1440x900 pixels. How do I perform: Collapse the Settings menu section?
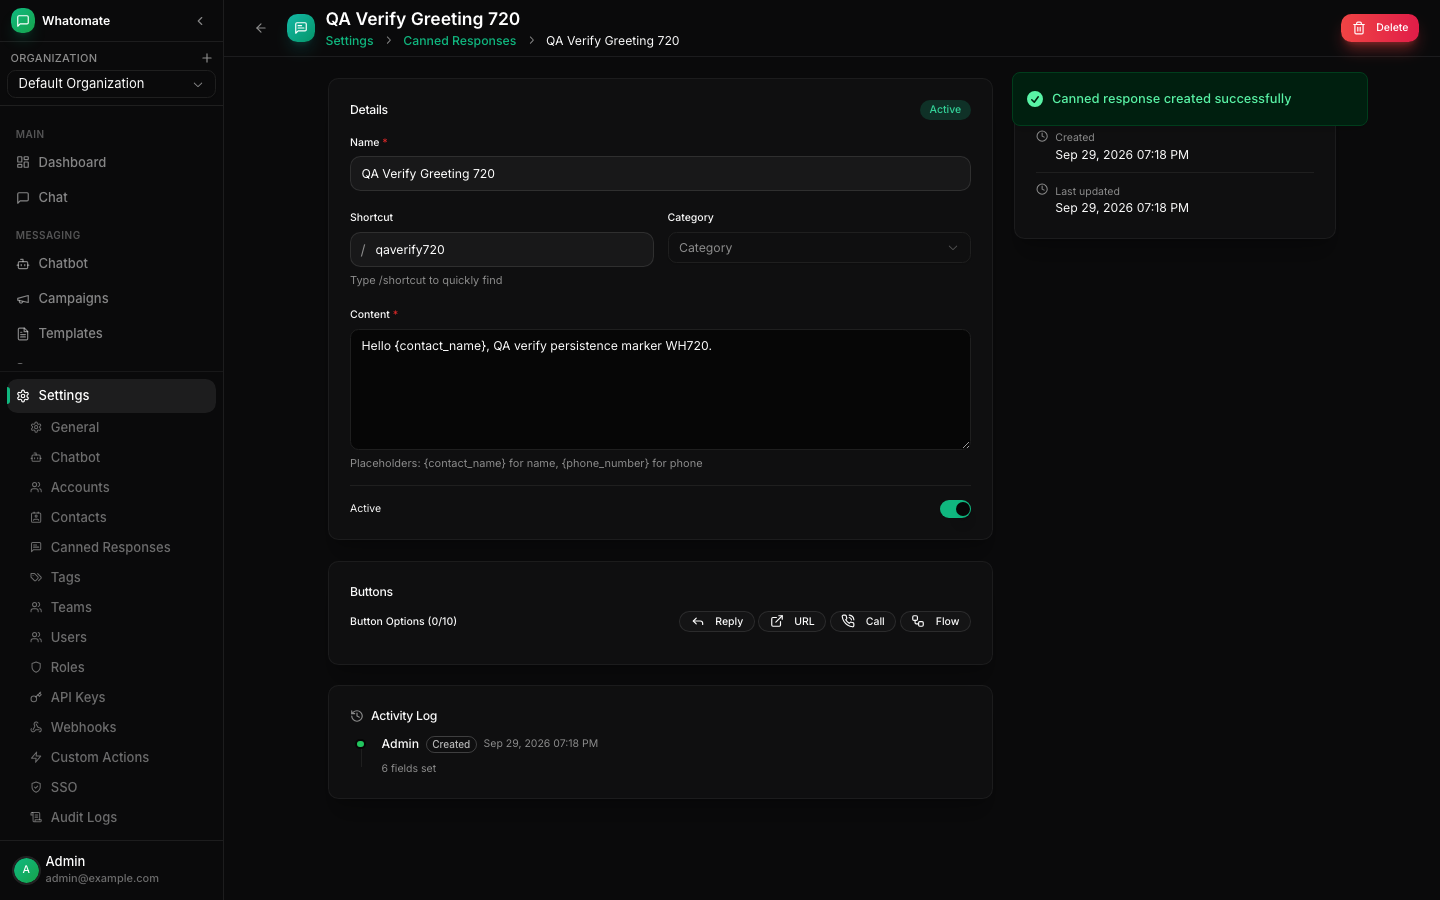point(111,396)
